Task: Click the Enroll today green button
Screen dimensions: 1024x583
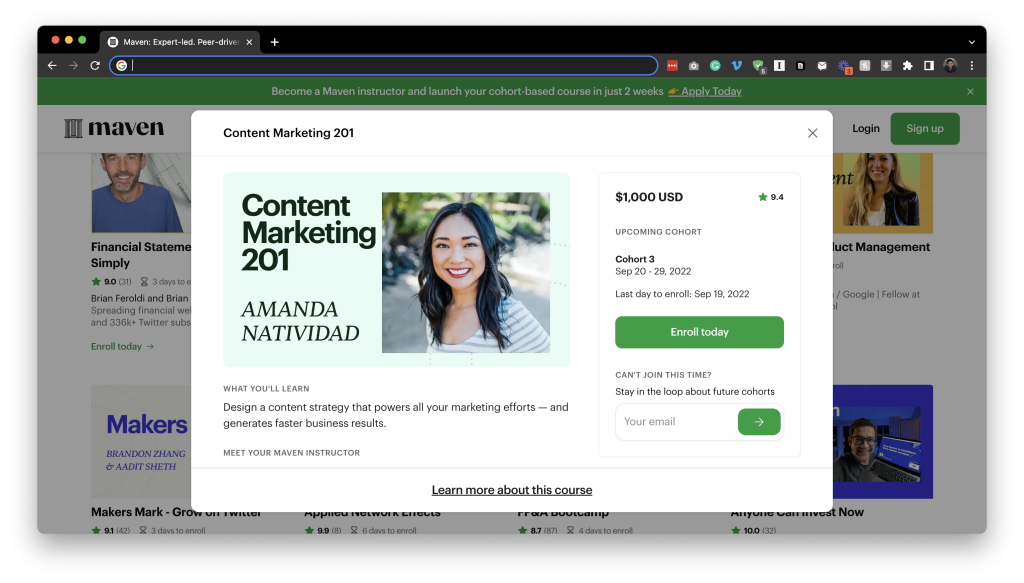Action: point(699,332)
